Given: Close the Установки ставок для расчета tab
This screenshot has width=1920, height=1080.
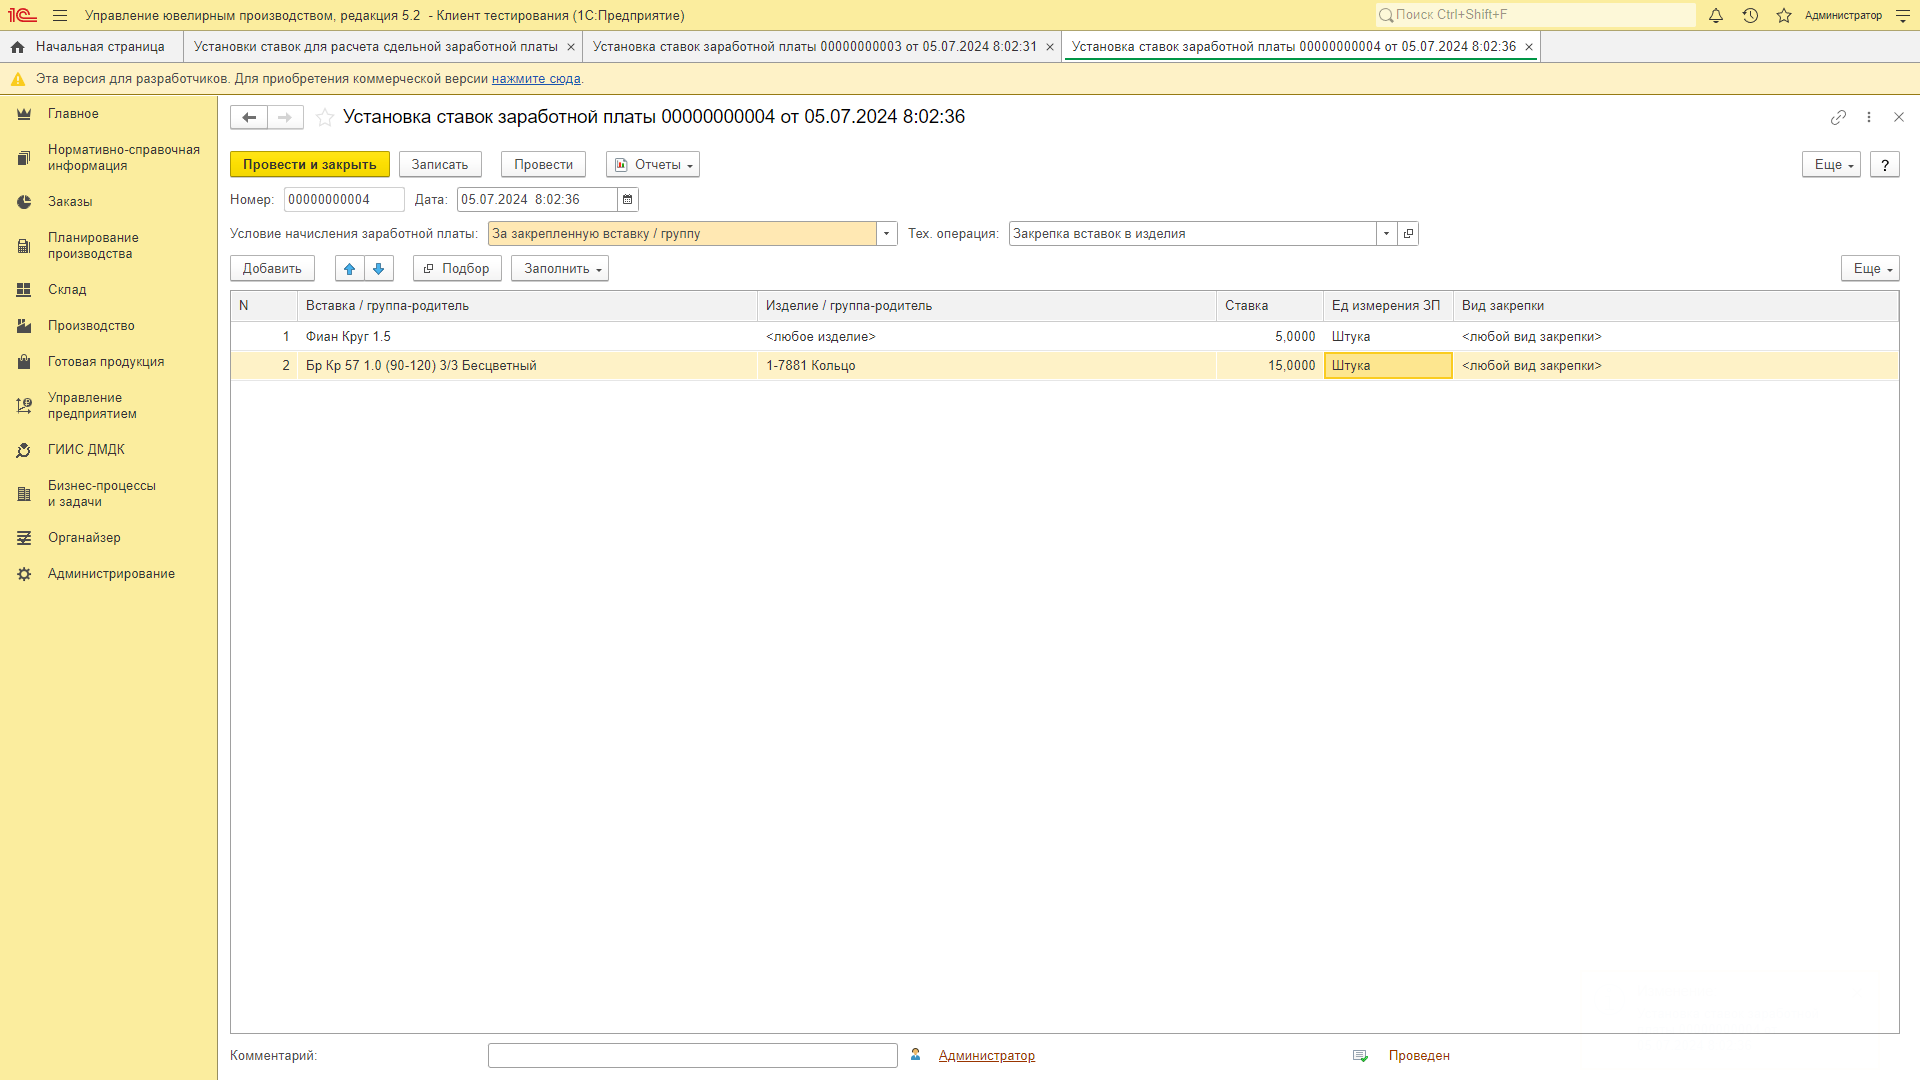Looking at the screenshot, I should tap(571, 47).
